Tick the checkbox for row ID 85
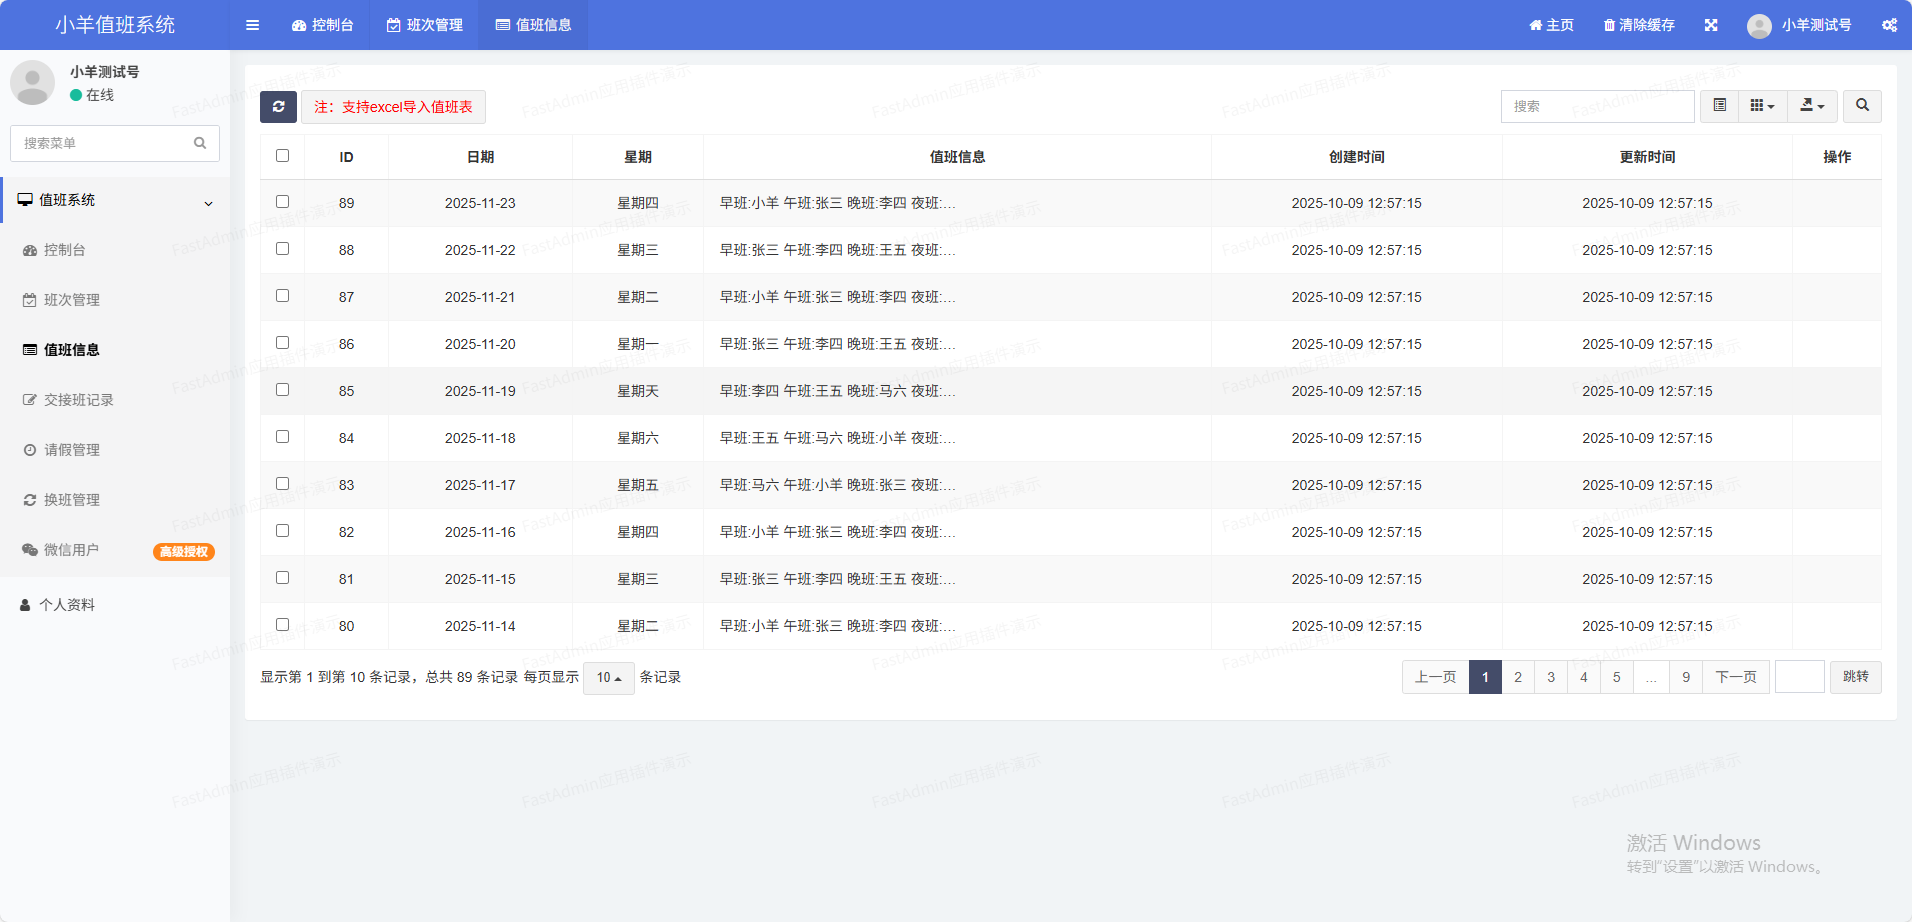1912x922 pixels. (x=282, y=390)
